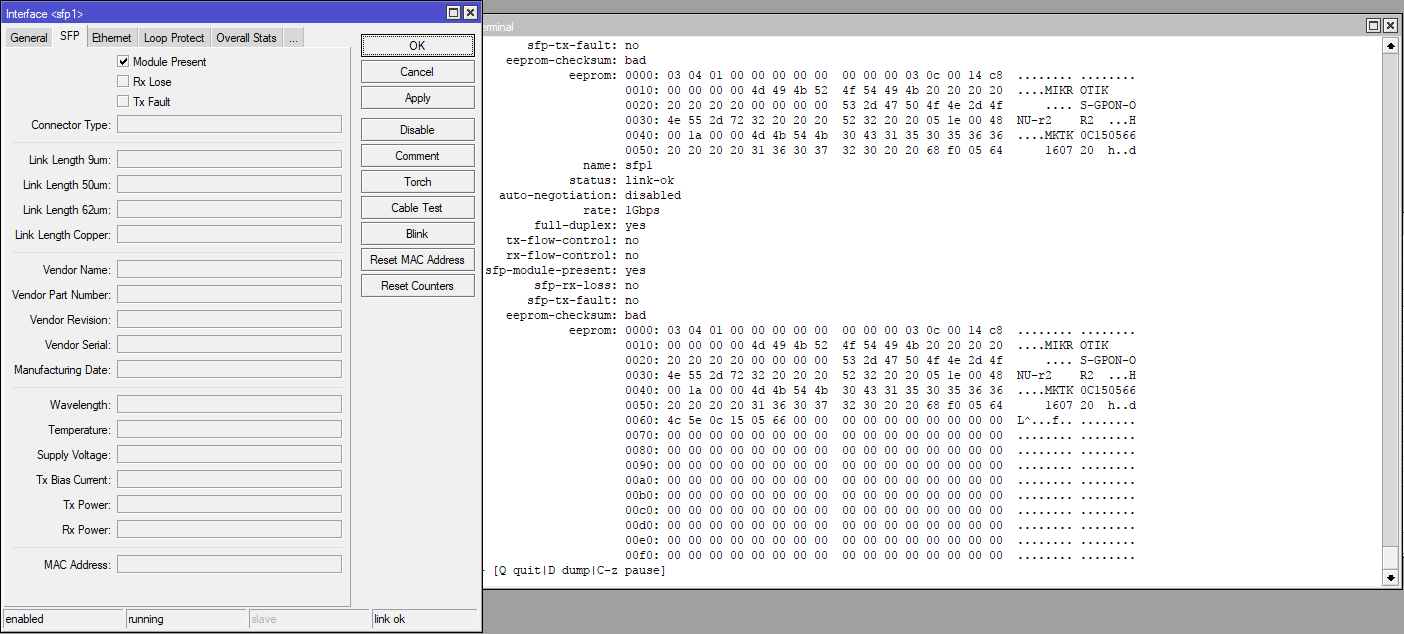Enable the Rx Lose checkbox
The height and width of the screenshot is (634, 1404).
pyautogui.click(x=123, y=81)
